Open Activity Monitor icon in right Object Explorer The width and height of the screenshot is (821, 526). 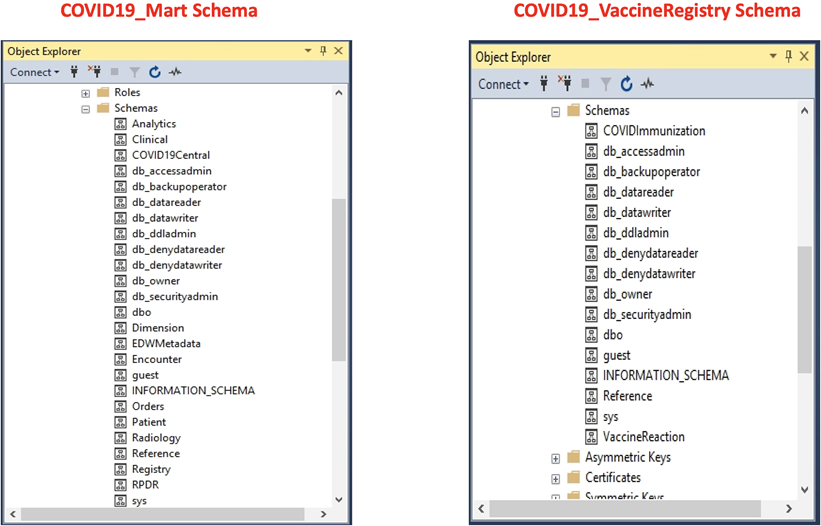[x=648, y=84]
